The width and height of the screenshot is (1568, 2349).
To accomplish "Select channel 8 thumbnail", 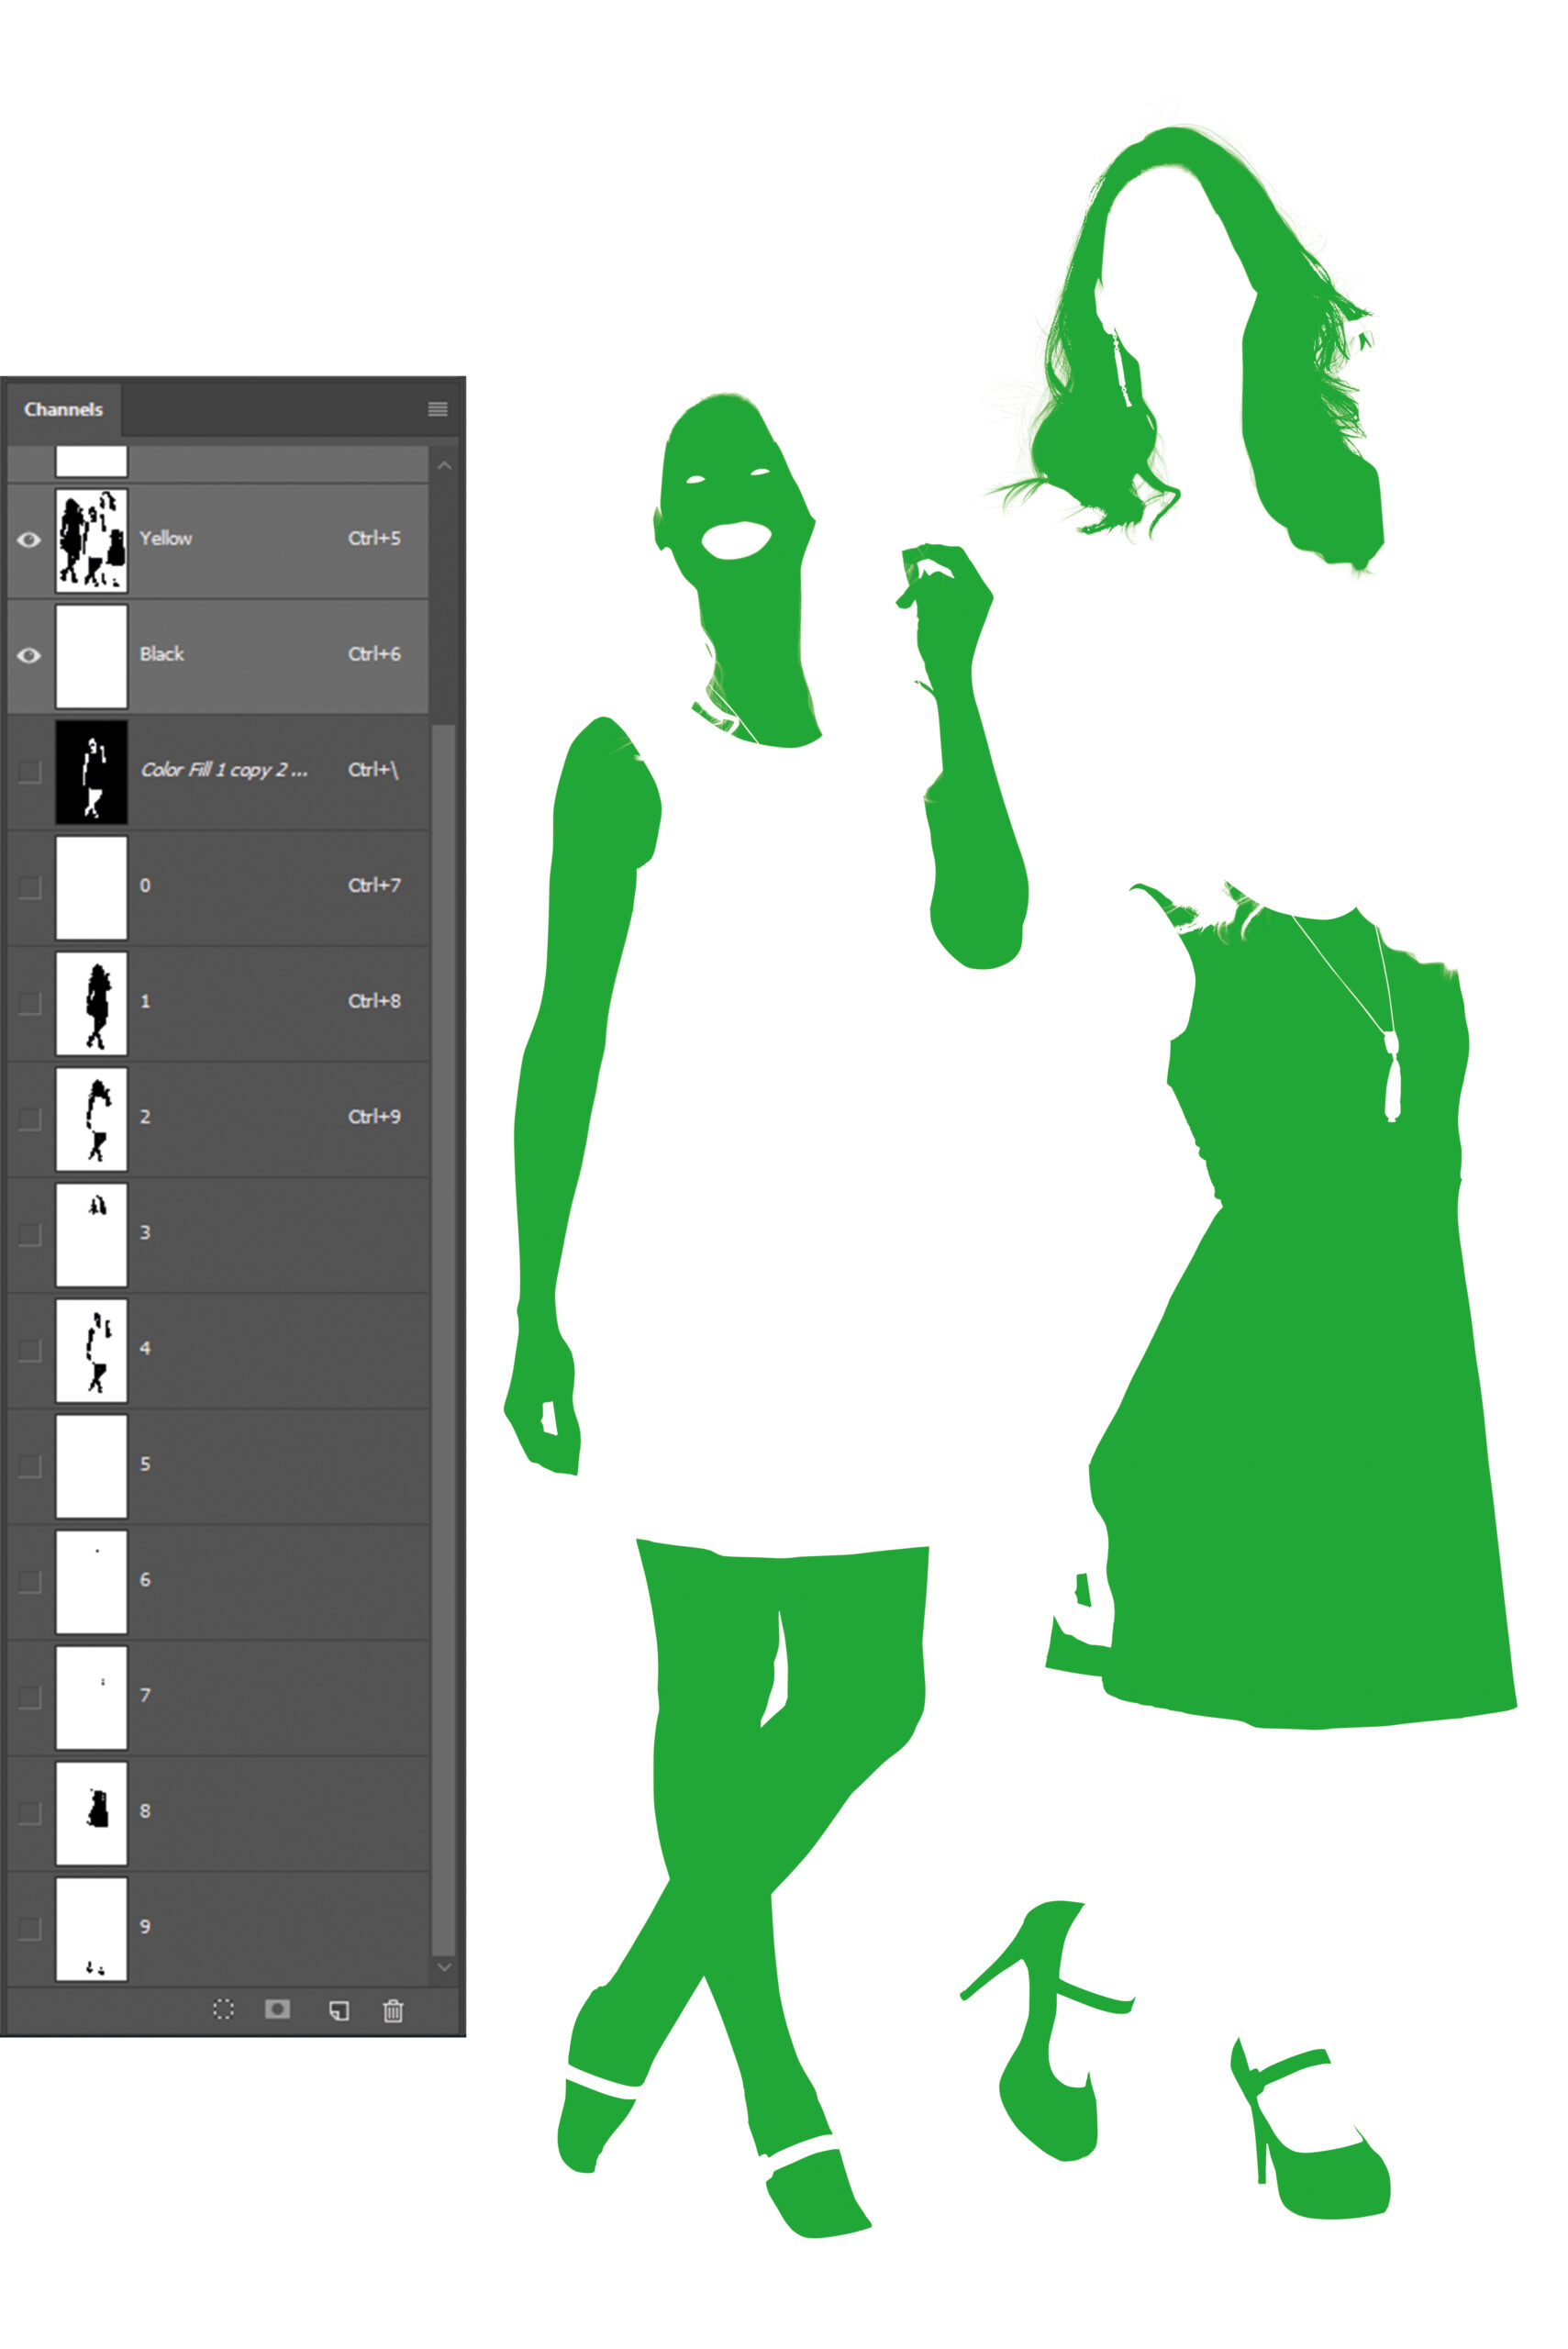I will click(x=91, y=1813).
